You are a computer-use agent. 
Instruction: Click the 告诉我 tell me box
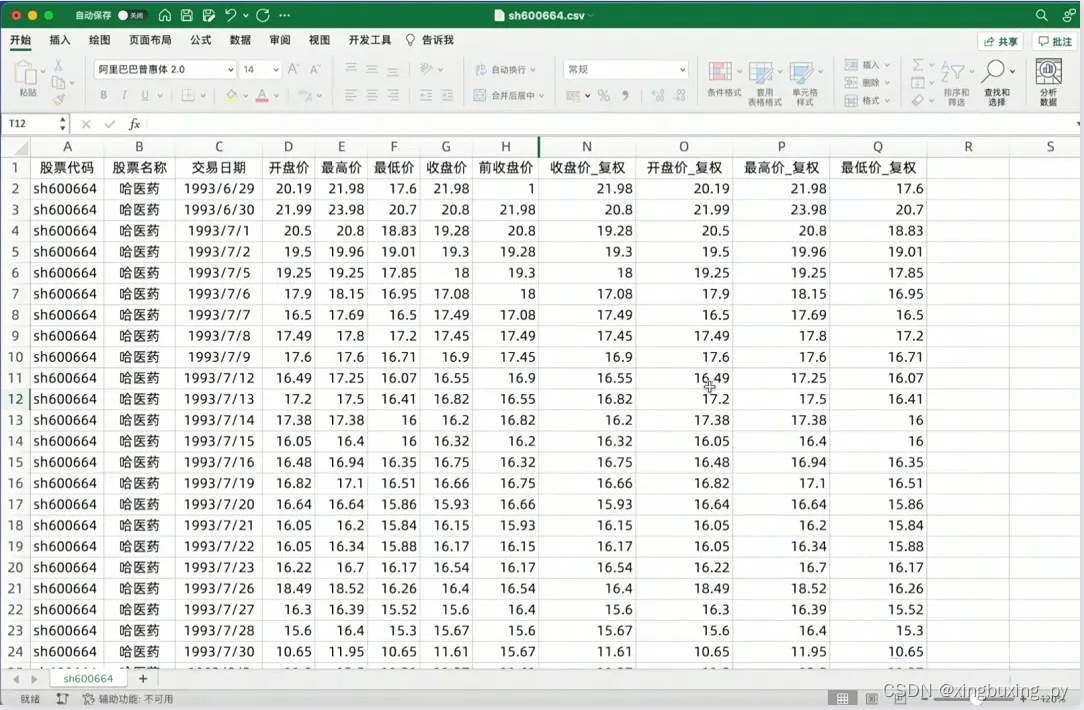click(x=430, y=40)
